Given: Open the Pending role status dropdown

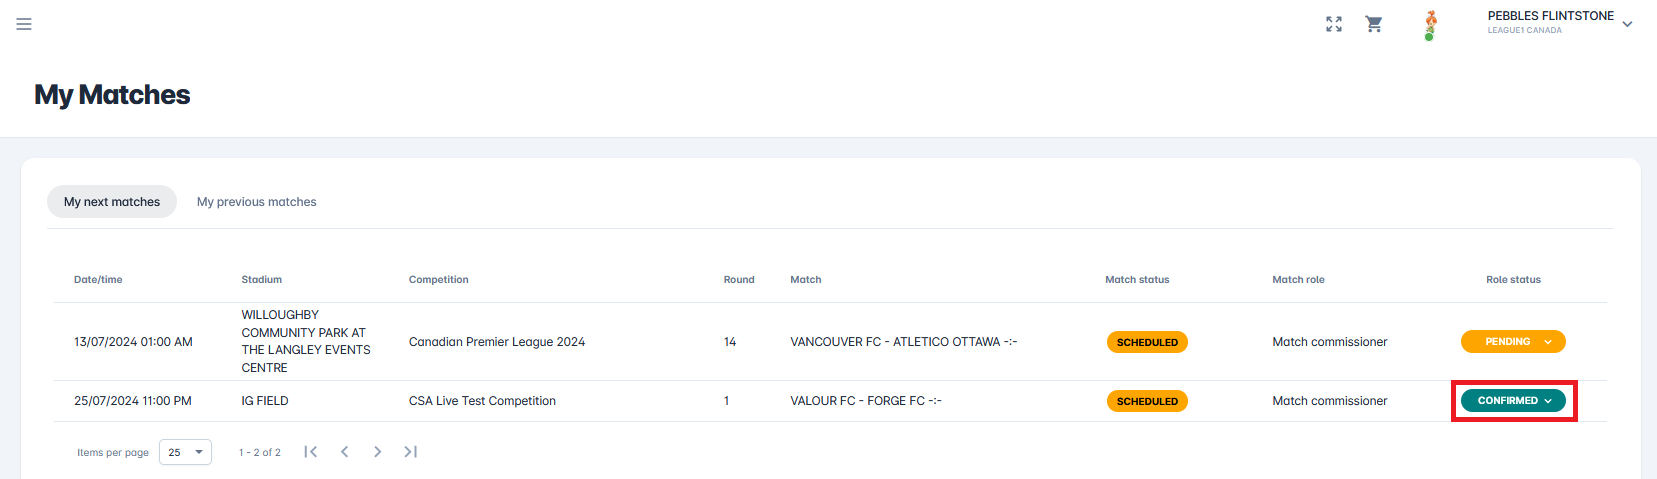Looking at the screenshot, I should pyautogui.click(x=1513, y=342).
